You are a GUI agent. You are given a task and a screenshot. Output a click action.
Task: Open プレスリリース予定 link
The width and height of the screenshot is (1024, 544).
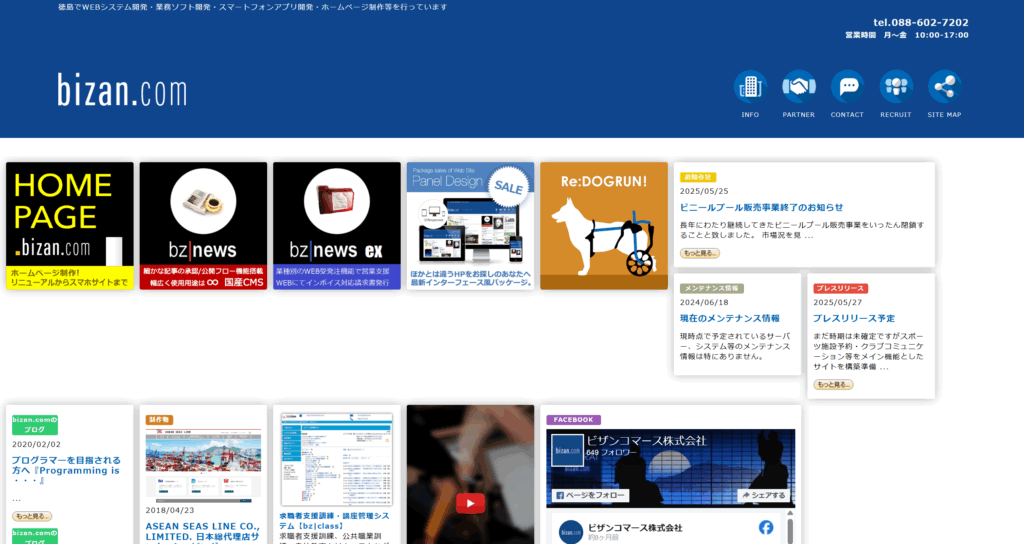pyautogui.click(x=854, y=319)
